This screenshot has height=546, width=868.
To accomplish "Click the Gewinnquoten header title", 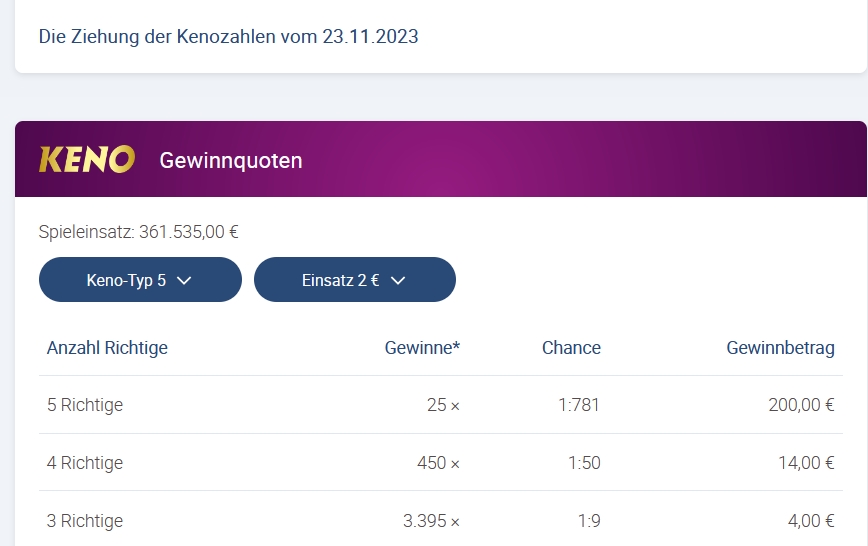I will pos(231,161).
